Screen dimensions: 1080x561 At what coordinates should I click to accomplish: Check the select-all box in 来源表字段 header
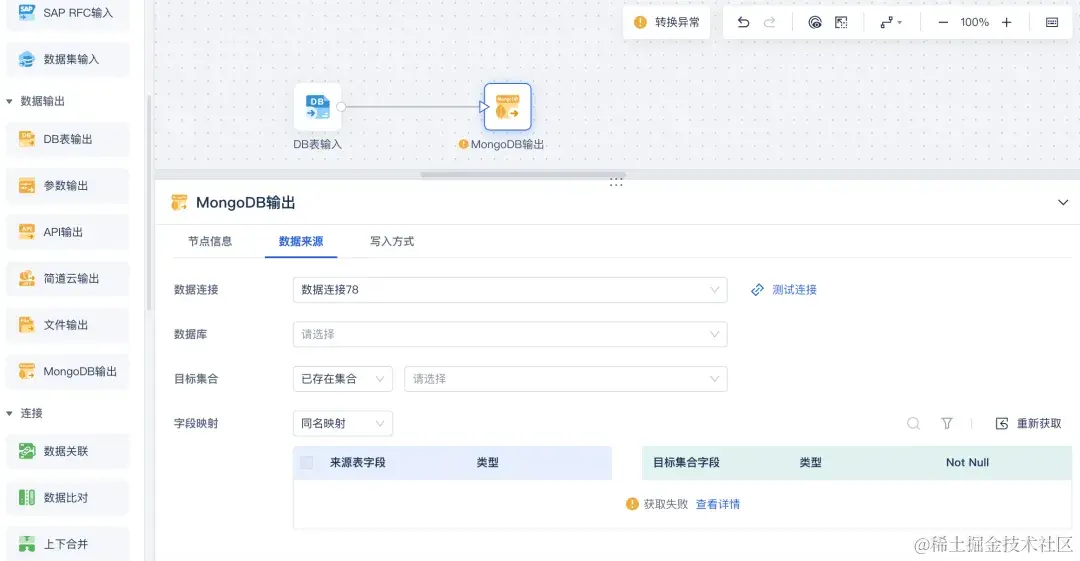coord(307,462)
